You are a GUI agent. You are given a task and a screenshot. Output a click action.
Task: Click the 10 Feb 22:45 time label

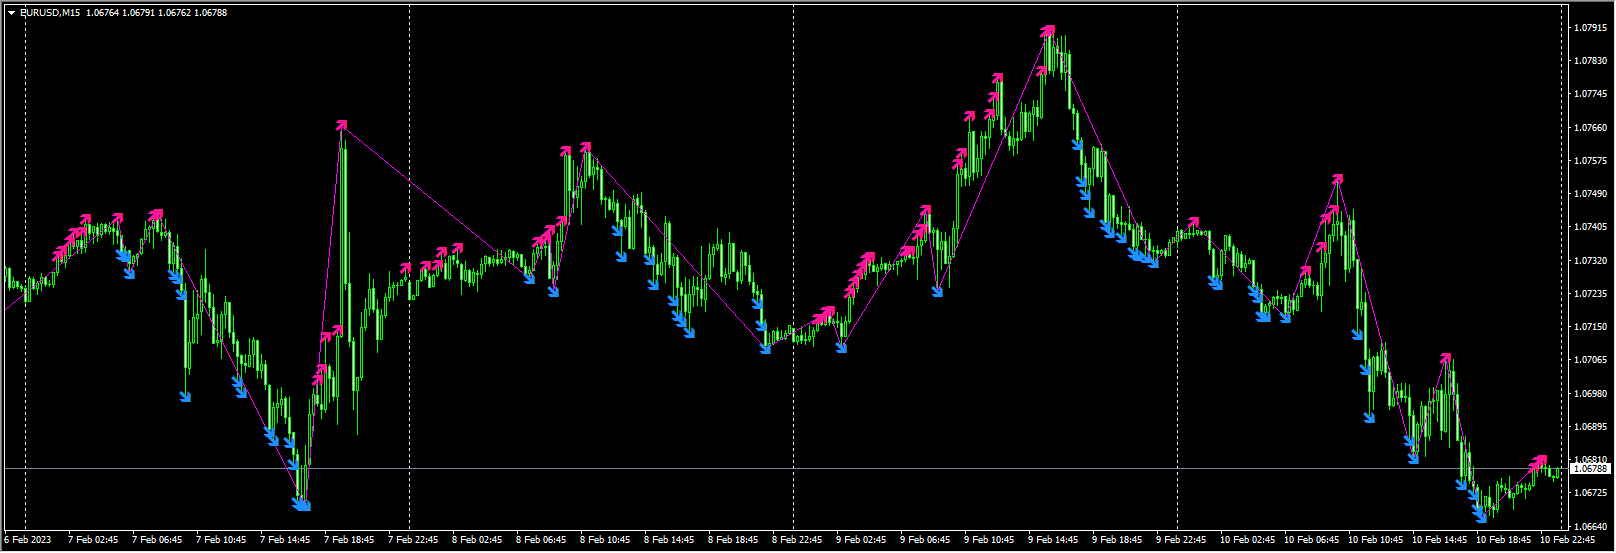[1567, 540]
